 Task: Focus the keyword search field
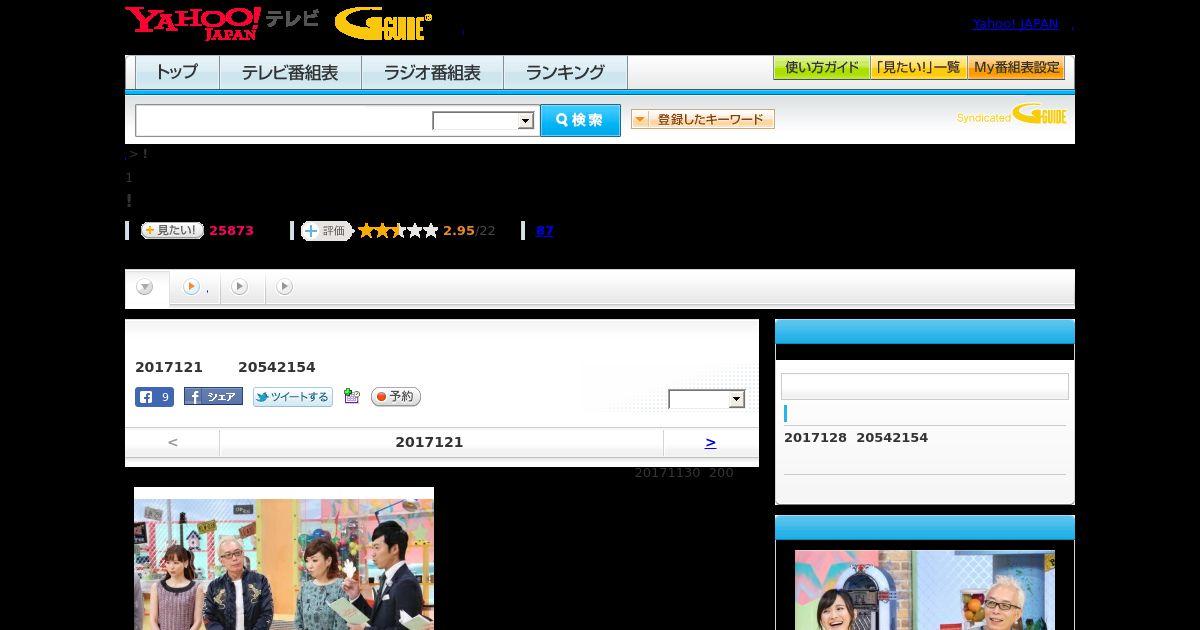pos(284,120)
